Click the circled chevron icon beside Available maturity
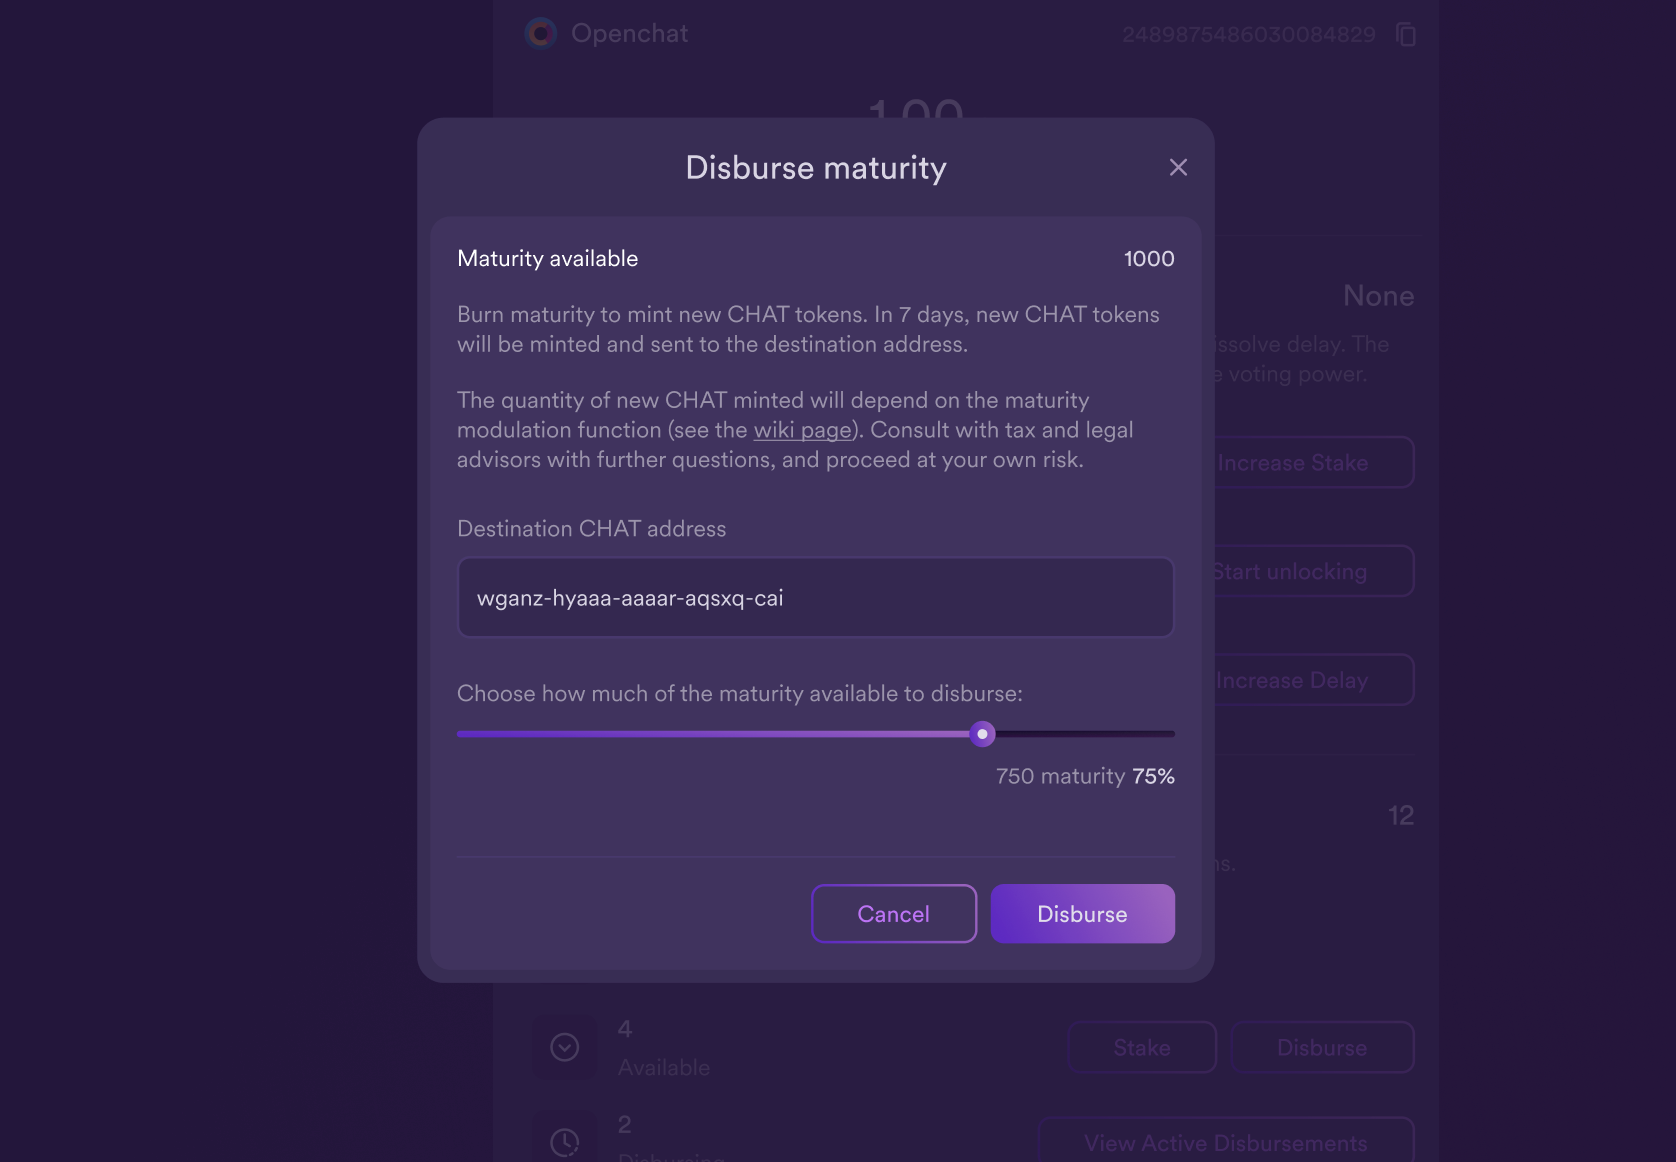 coord(565,1047)
